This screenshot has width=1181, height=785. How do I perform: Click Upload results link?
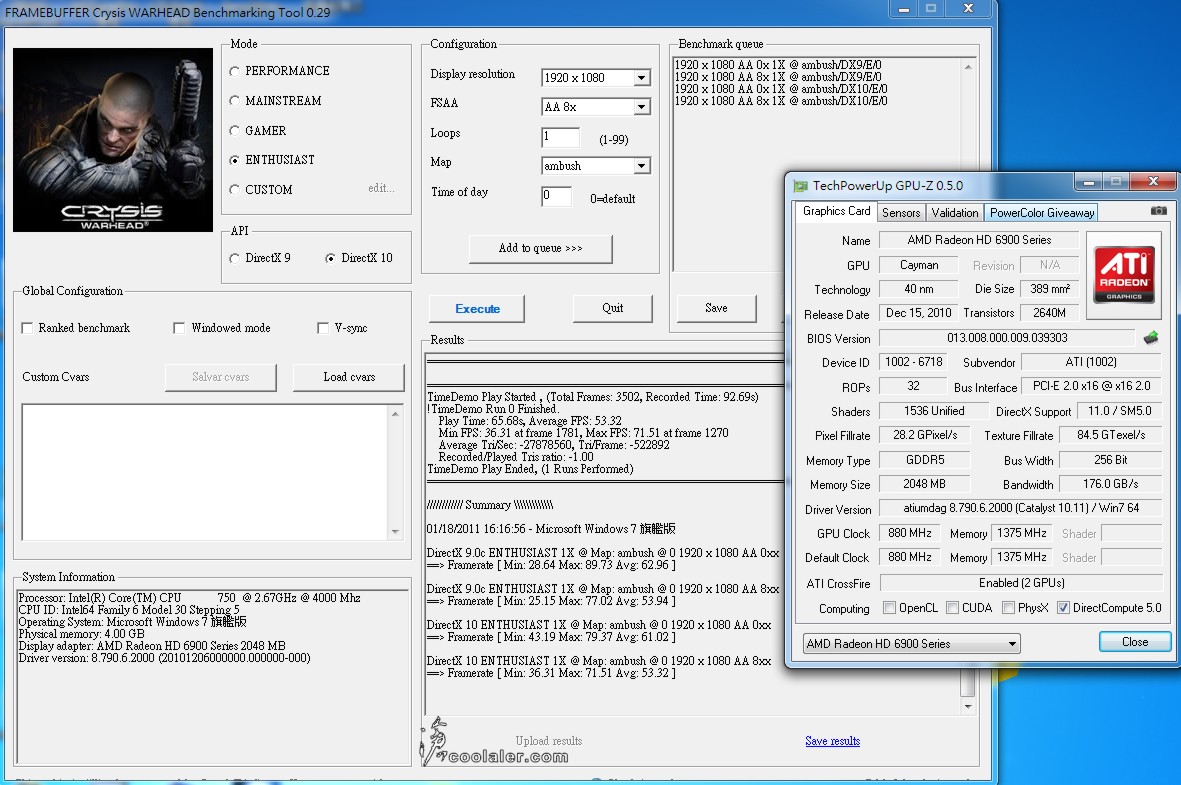pyautogui.click(x=548, y=741)
